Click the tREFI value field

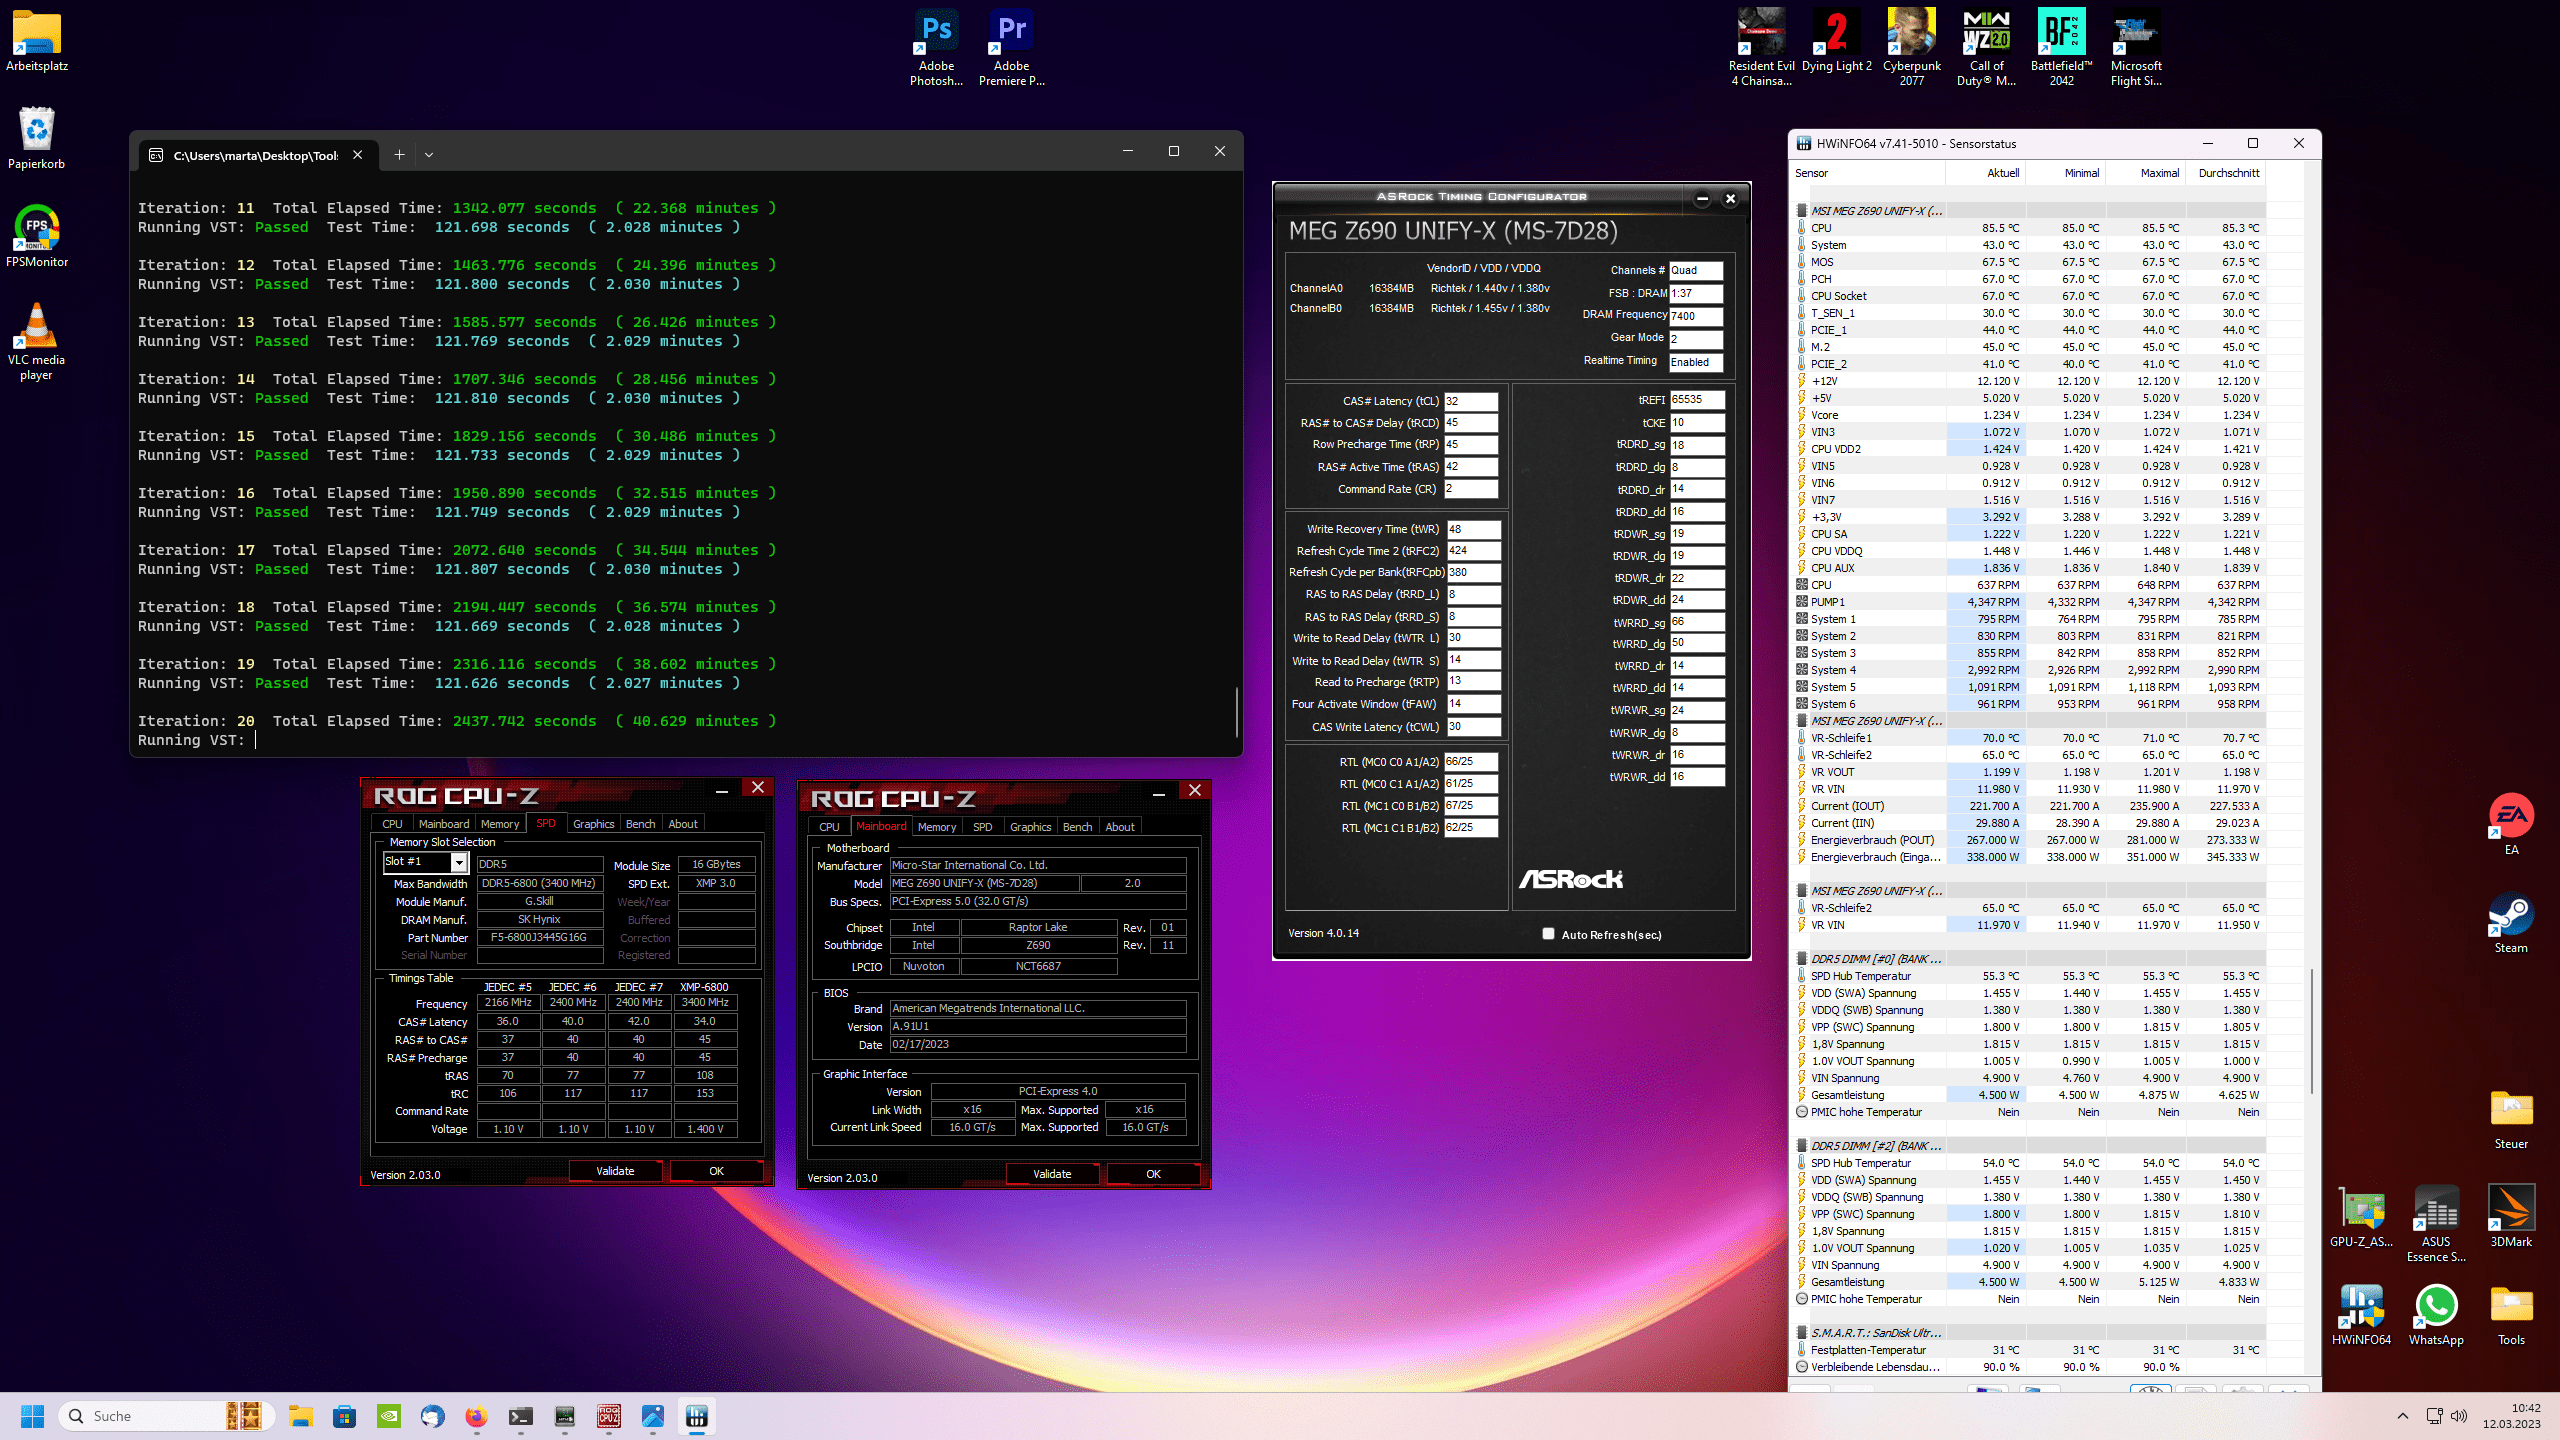[x=1697, y=399]
